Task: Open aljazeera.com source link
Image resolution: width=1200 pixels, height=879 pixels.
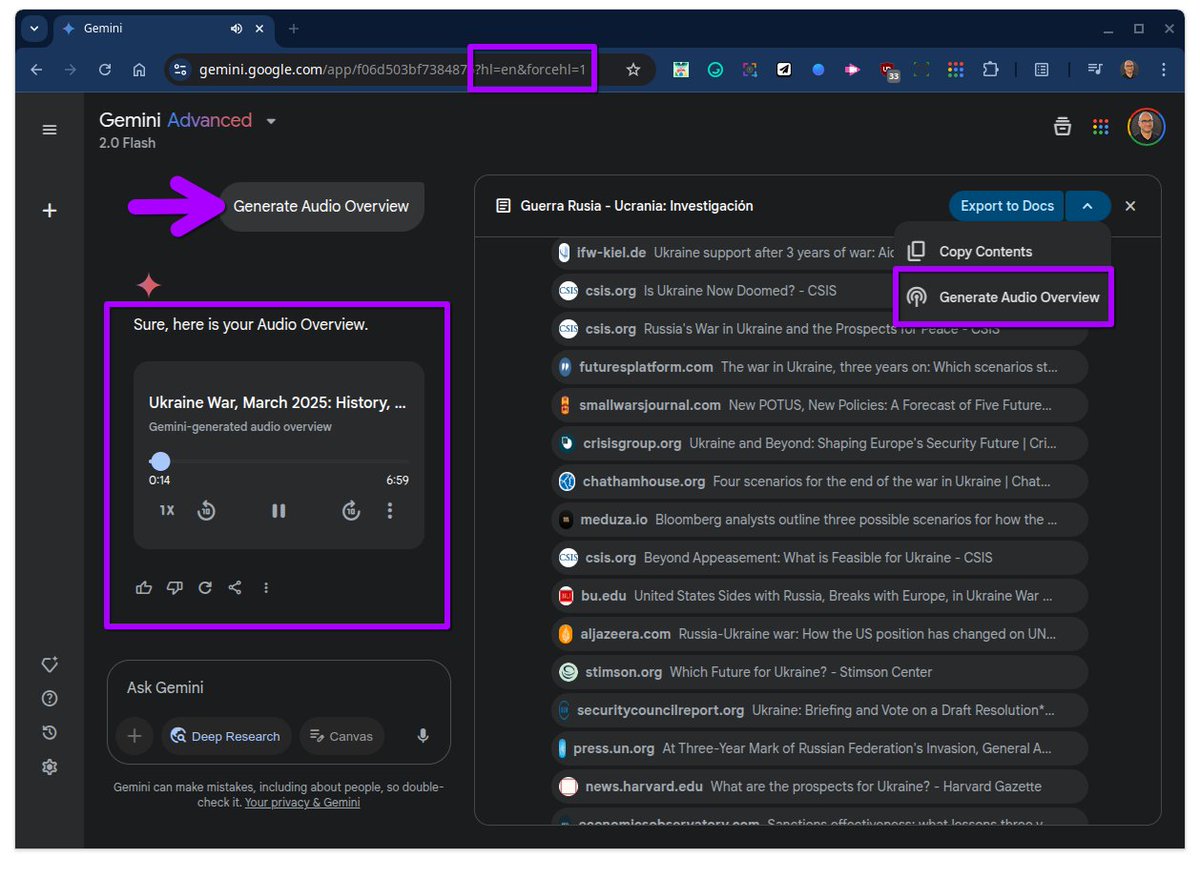Action: 820,634
